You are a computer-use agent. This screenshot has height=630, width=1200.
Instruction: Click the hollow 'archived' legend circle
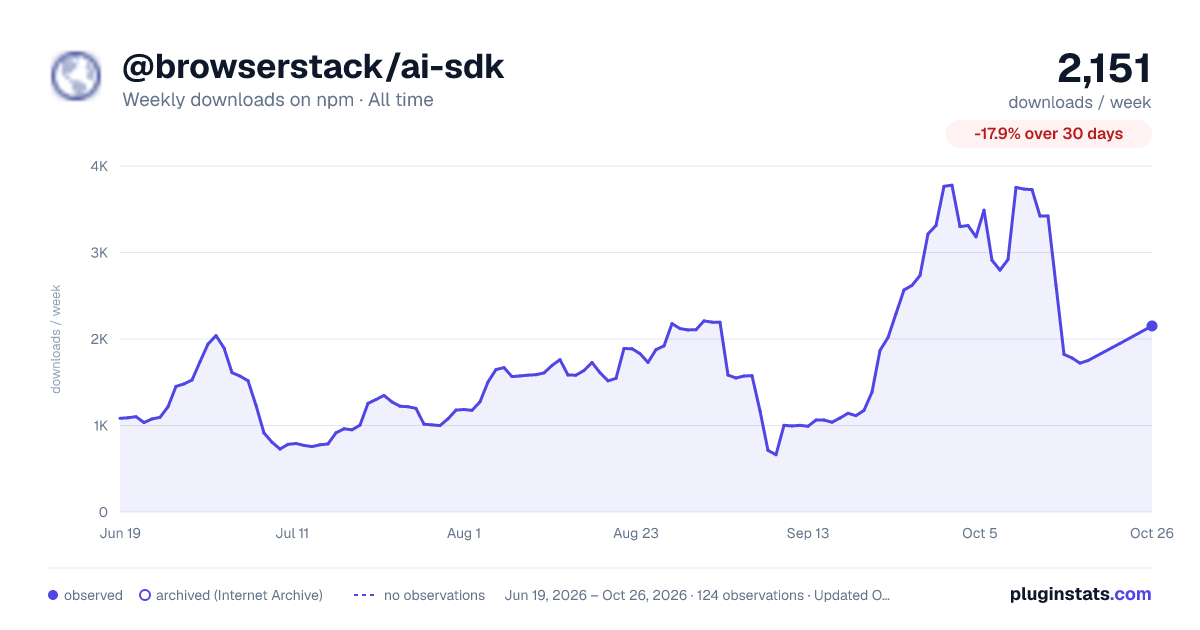[x=145, y=595]
